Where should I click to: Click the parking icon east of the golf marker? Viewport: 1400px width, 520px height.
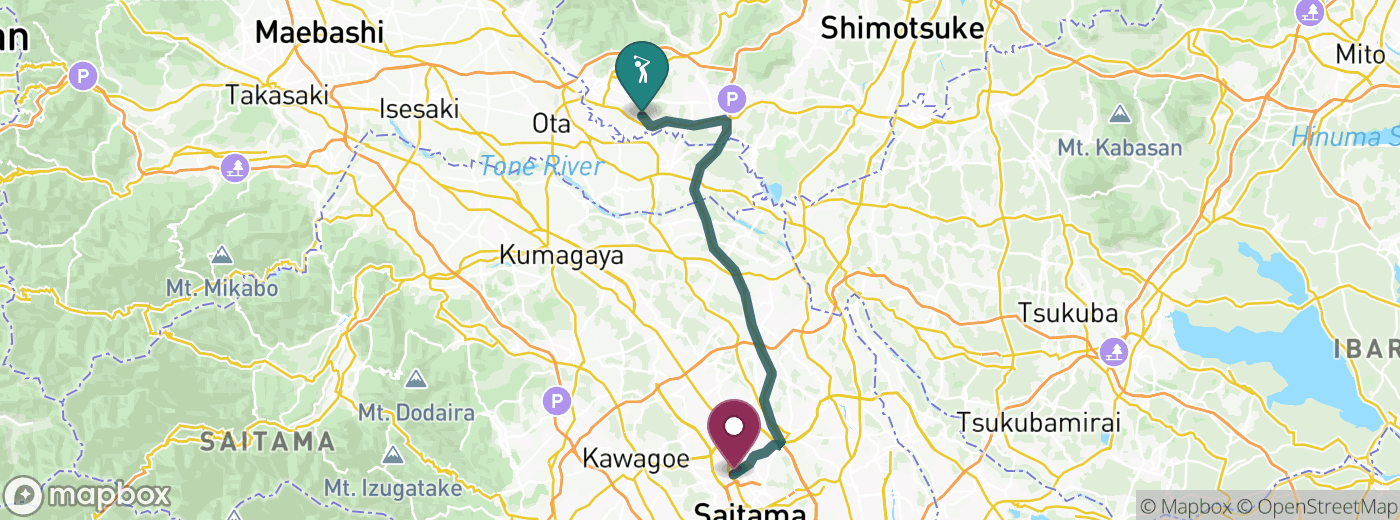tap(733, 98)
